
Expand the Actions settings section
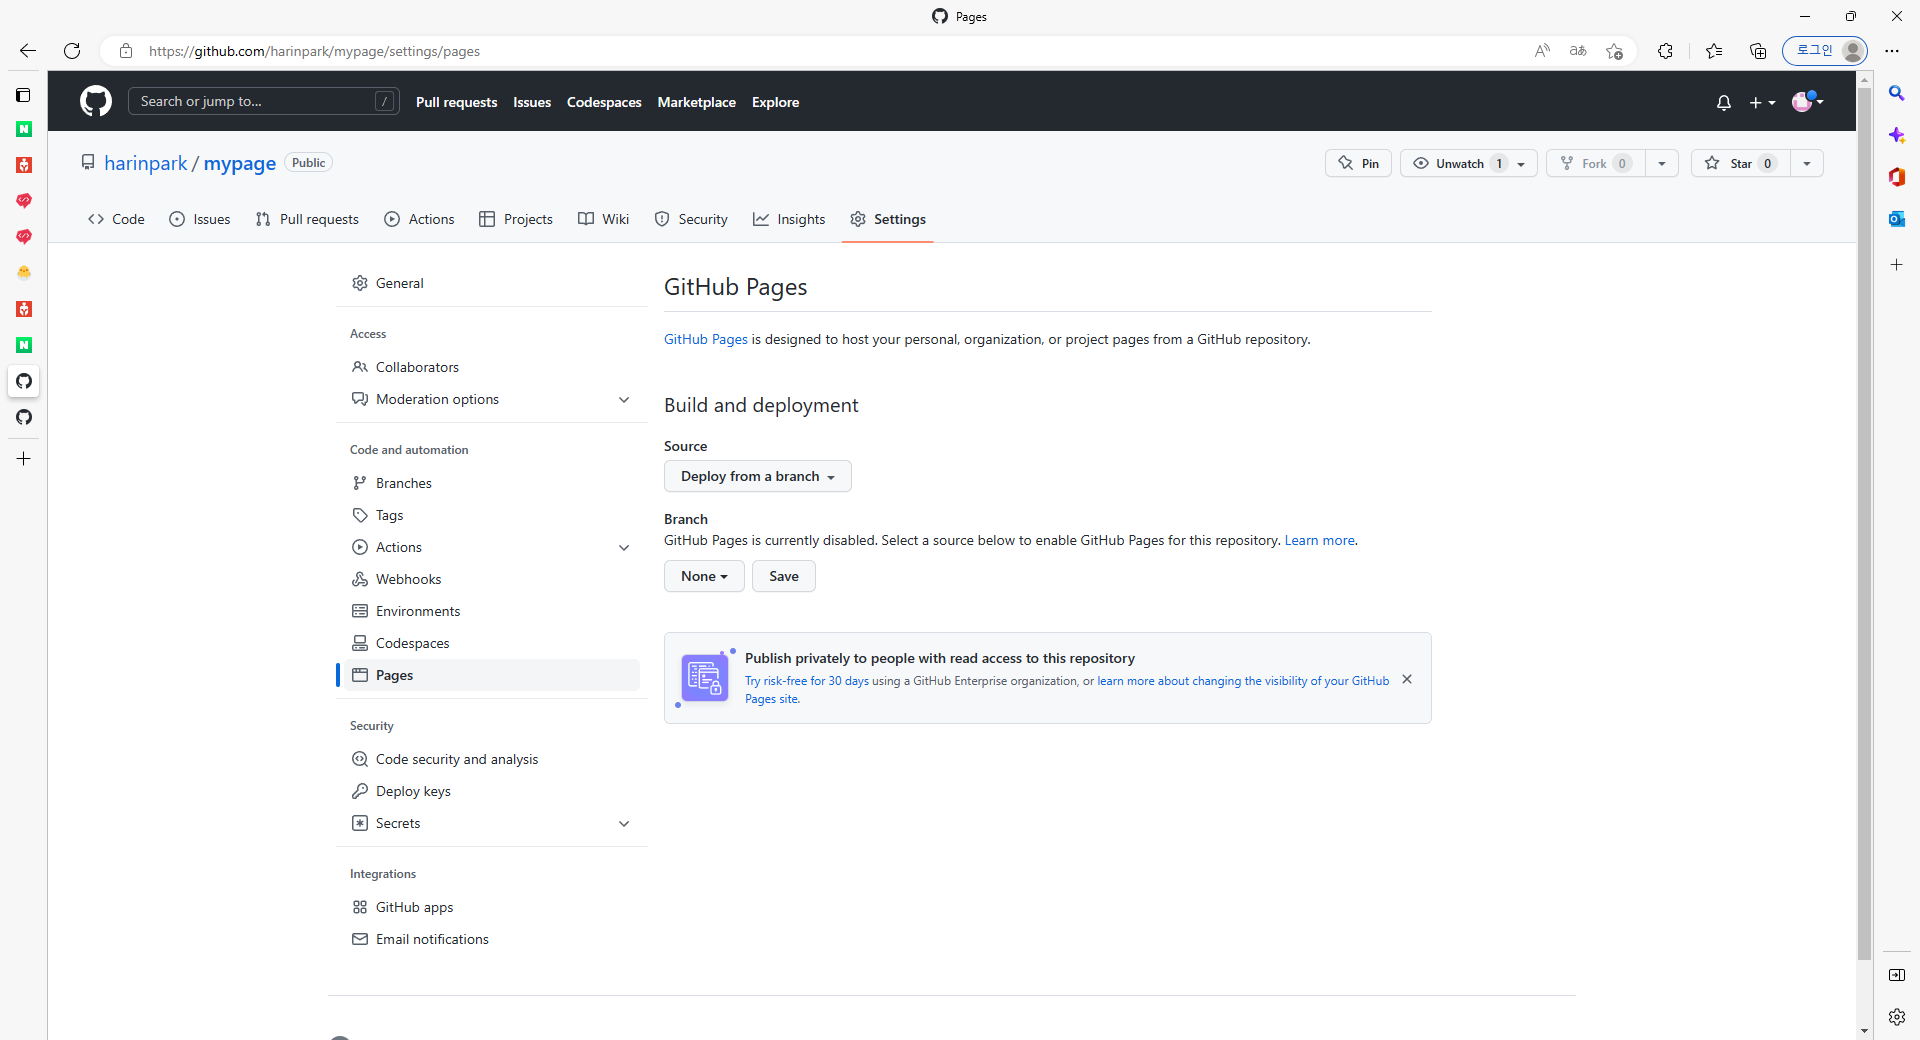492,547
